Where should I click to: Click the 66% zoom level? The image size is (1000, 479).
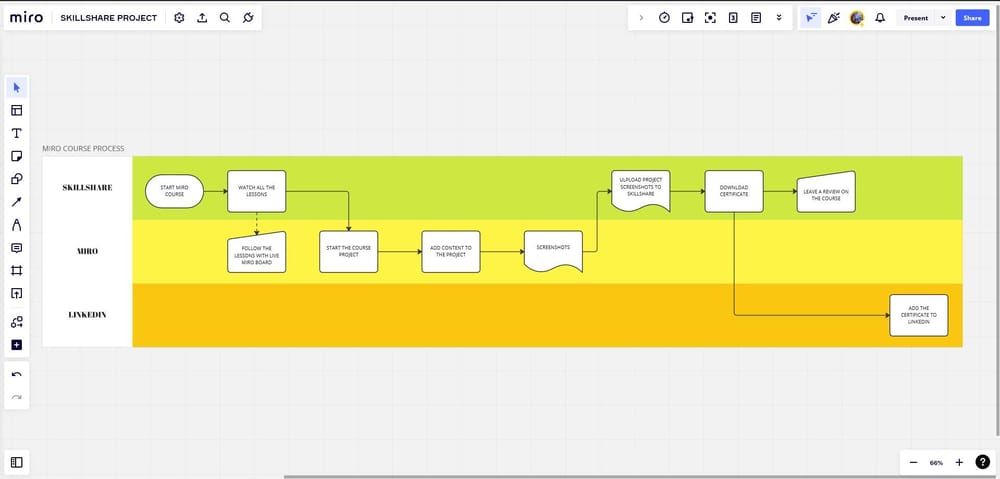point(936,462)
